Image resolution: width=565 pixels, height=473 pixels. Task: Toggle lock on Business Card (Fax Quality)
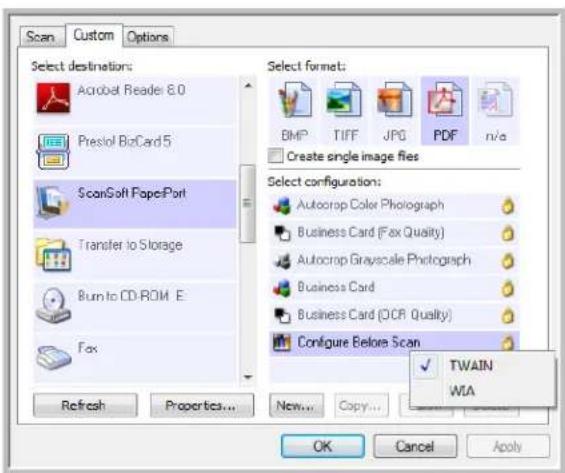coord(508,233)
